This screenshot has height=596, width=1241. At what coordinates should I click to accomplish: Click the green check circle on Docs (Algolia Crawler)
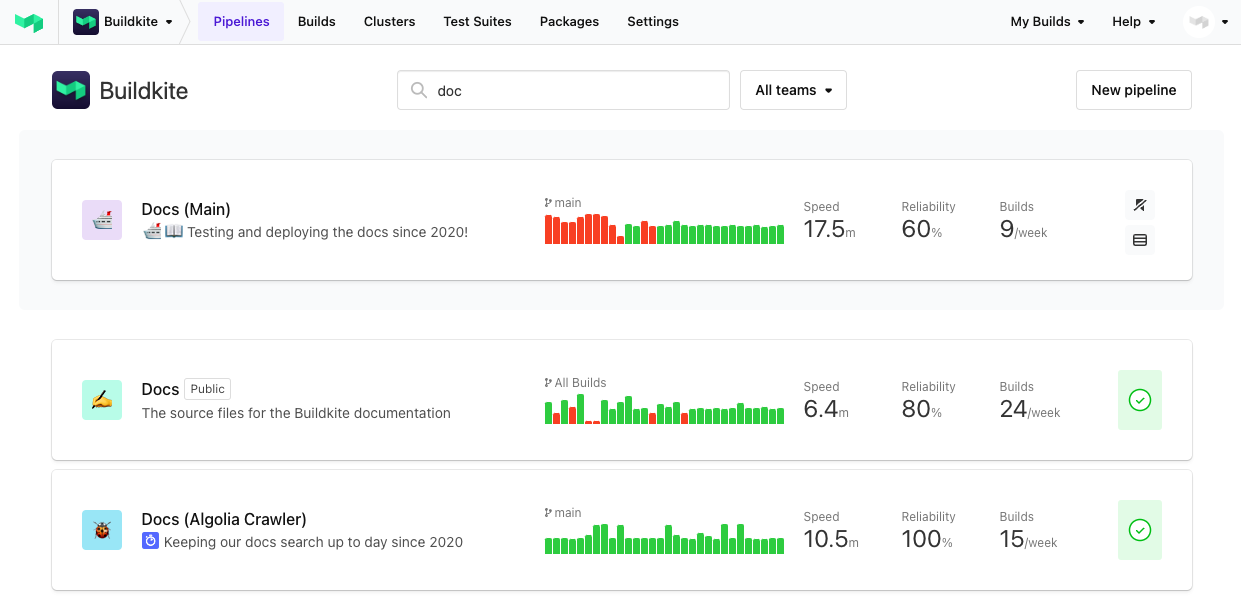pos(1139,529)
